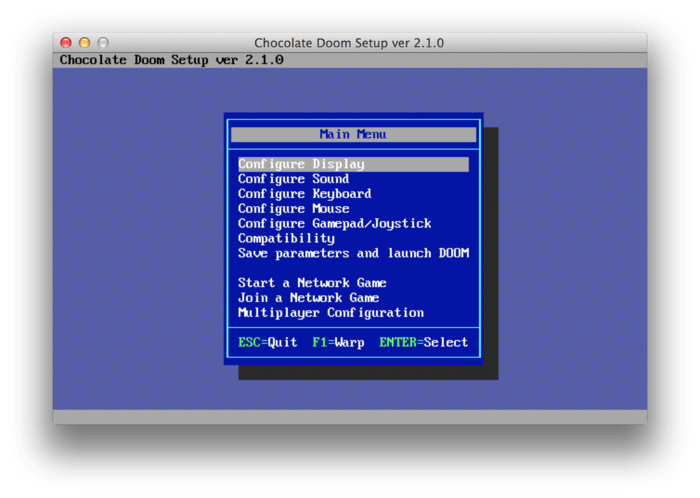Click Save parameters and launch DOOM

pyautogui.click(x=353, y=253)
